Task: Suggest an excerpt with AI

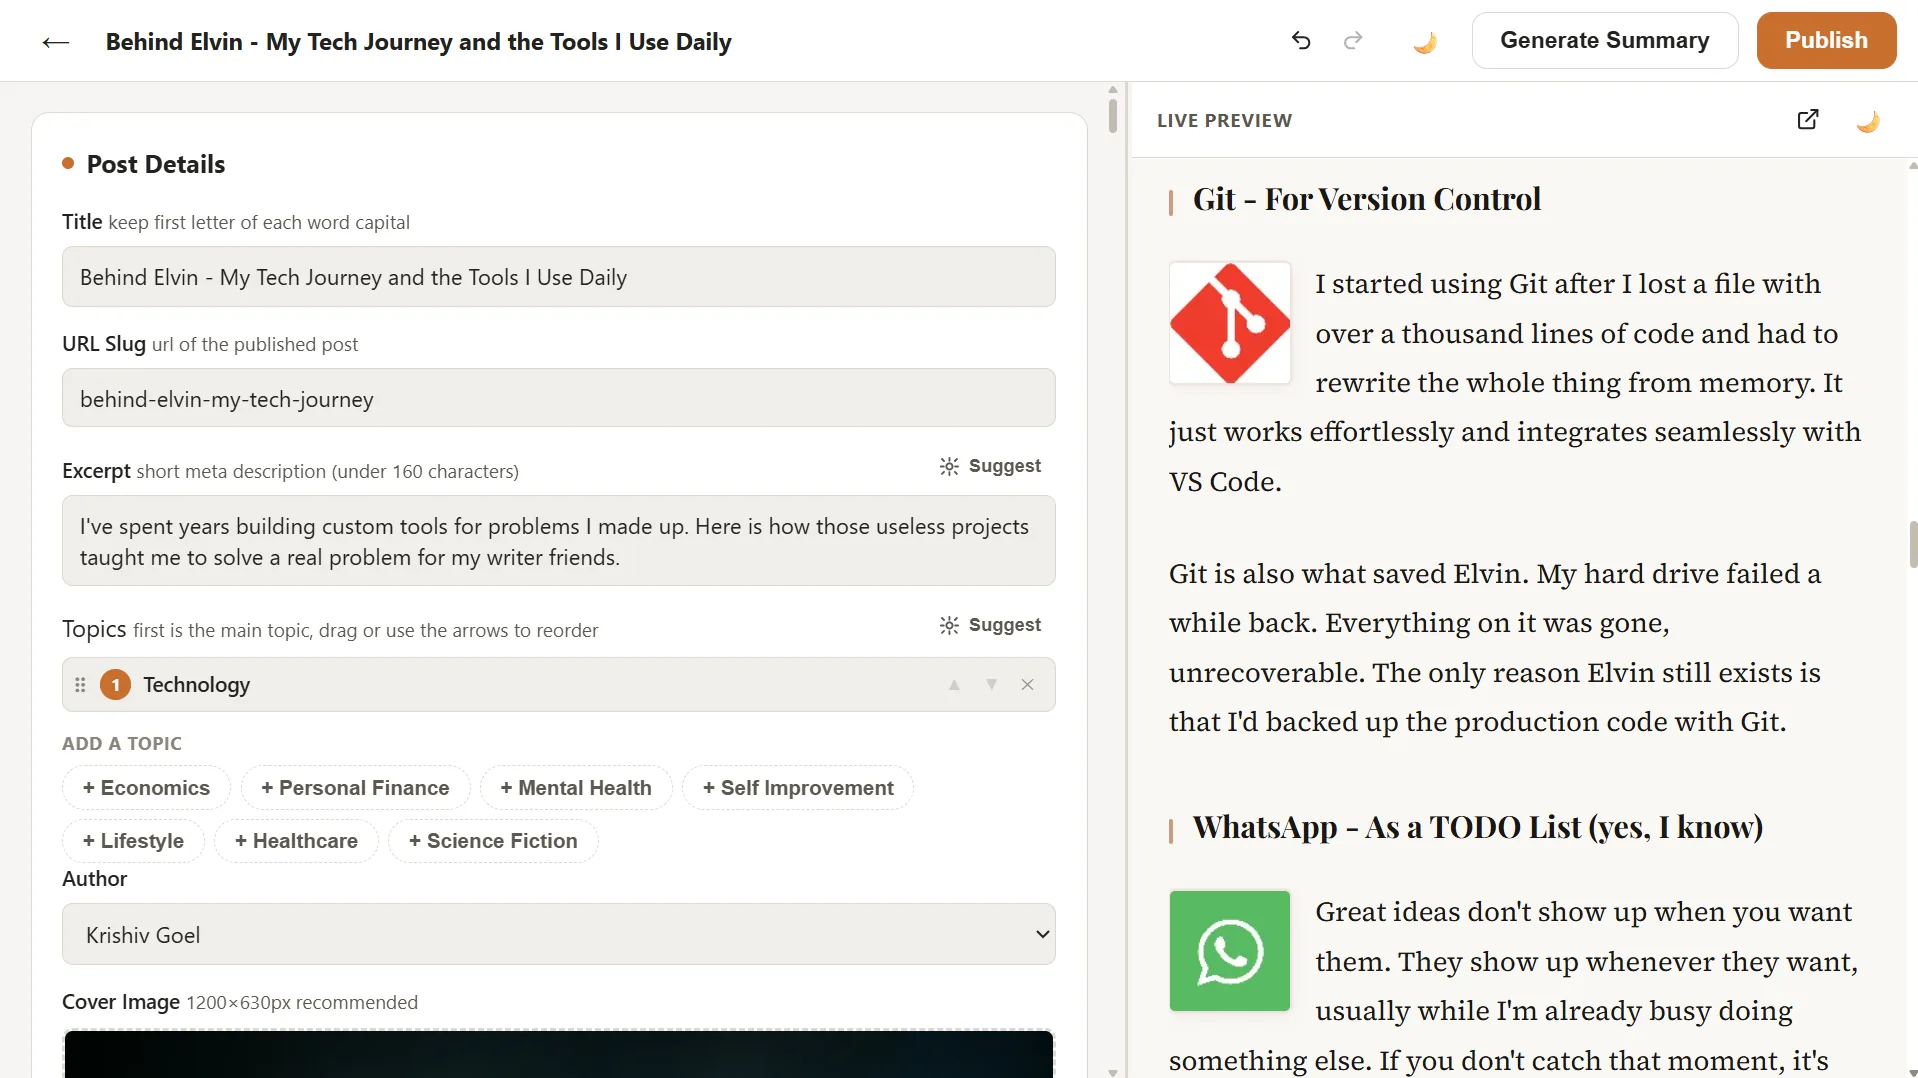Action: point(990,466)
